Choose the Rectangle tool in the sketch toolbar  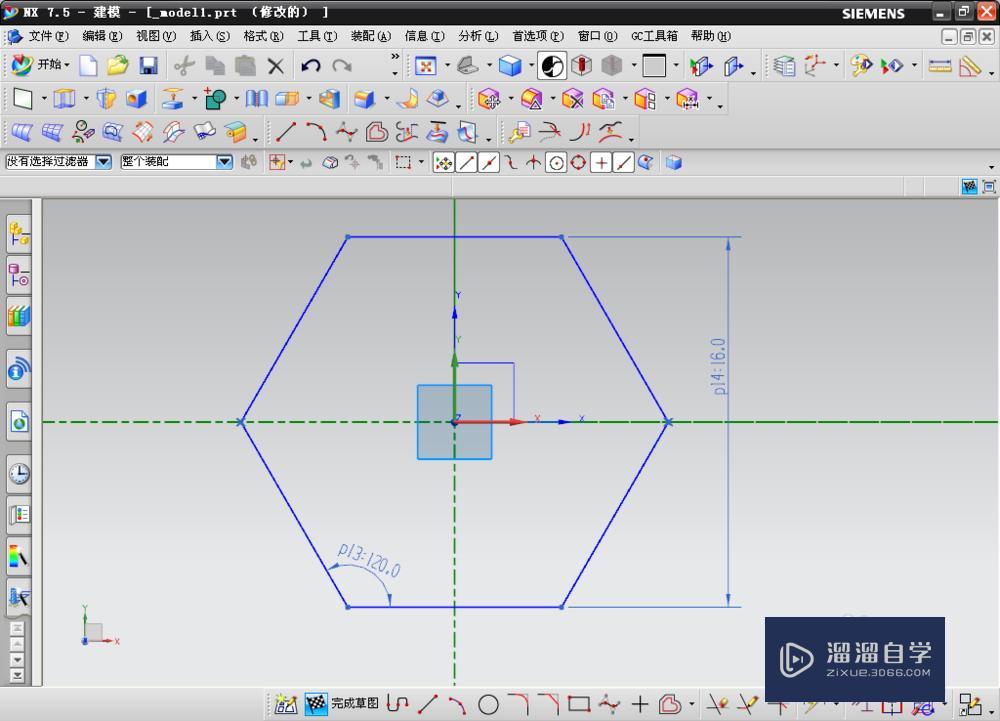[x=578, y=704]
